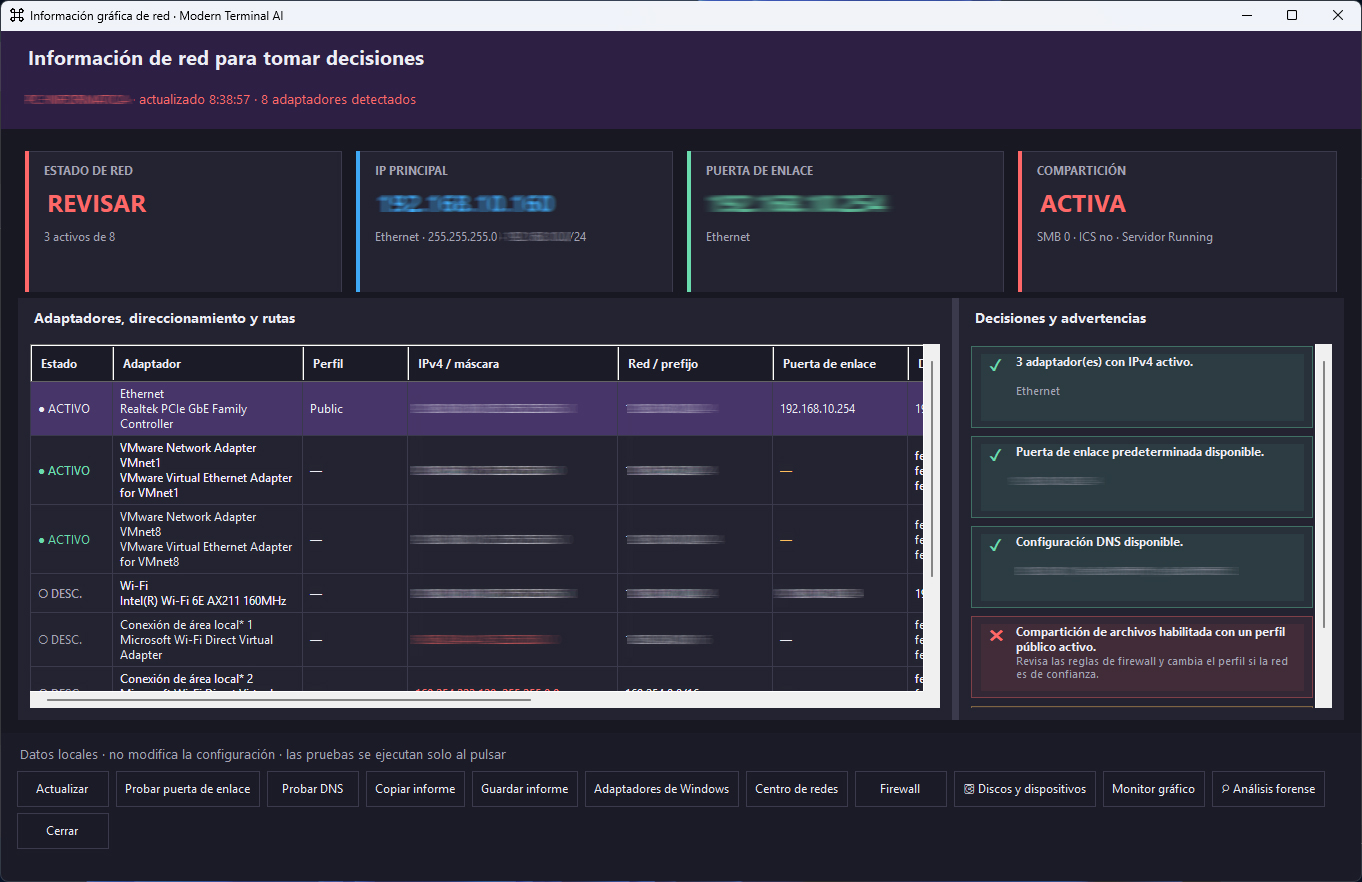Click the COMPARTICIÓN ACTIVA card
The width and height of the screenshot is (1362, 882).
[x=1177, y=221]
